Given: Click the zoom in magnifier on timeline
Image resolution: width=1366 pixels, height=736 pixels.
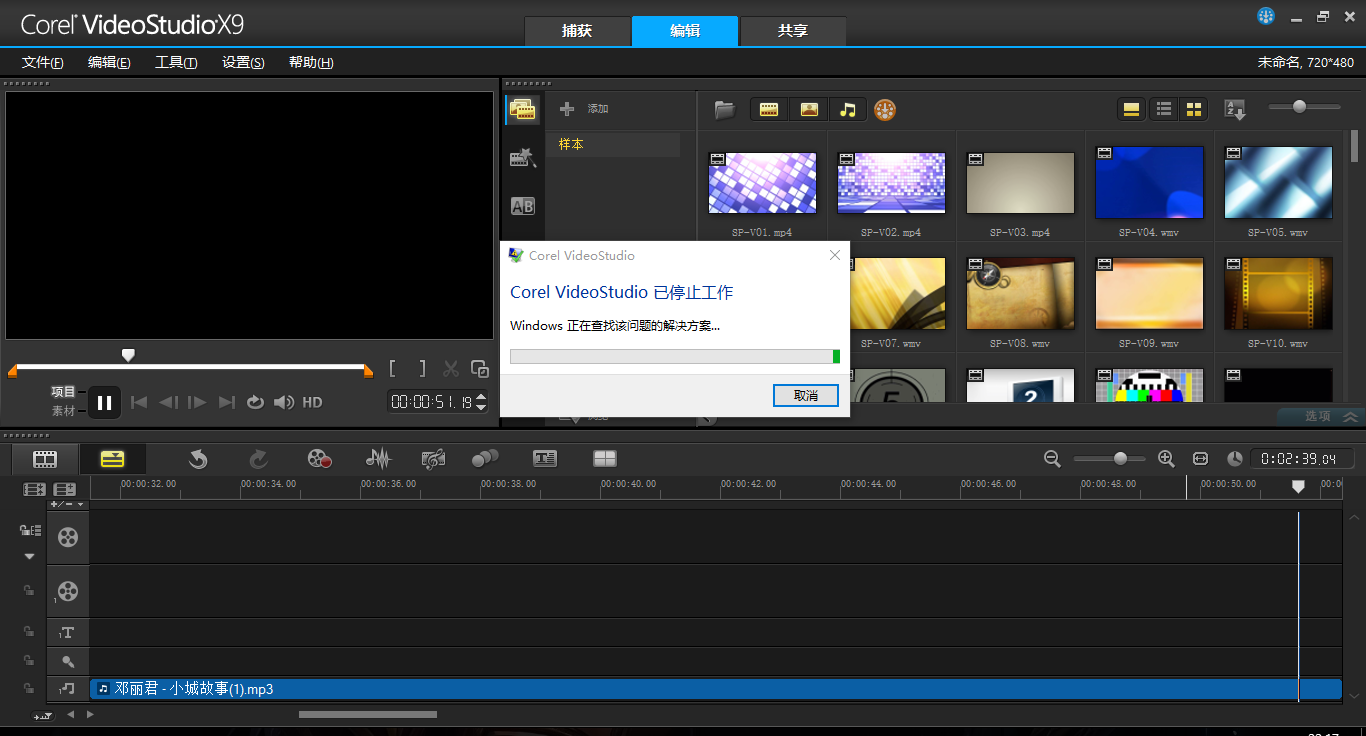Looking at the screenshot, I should 1166,458.
